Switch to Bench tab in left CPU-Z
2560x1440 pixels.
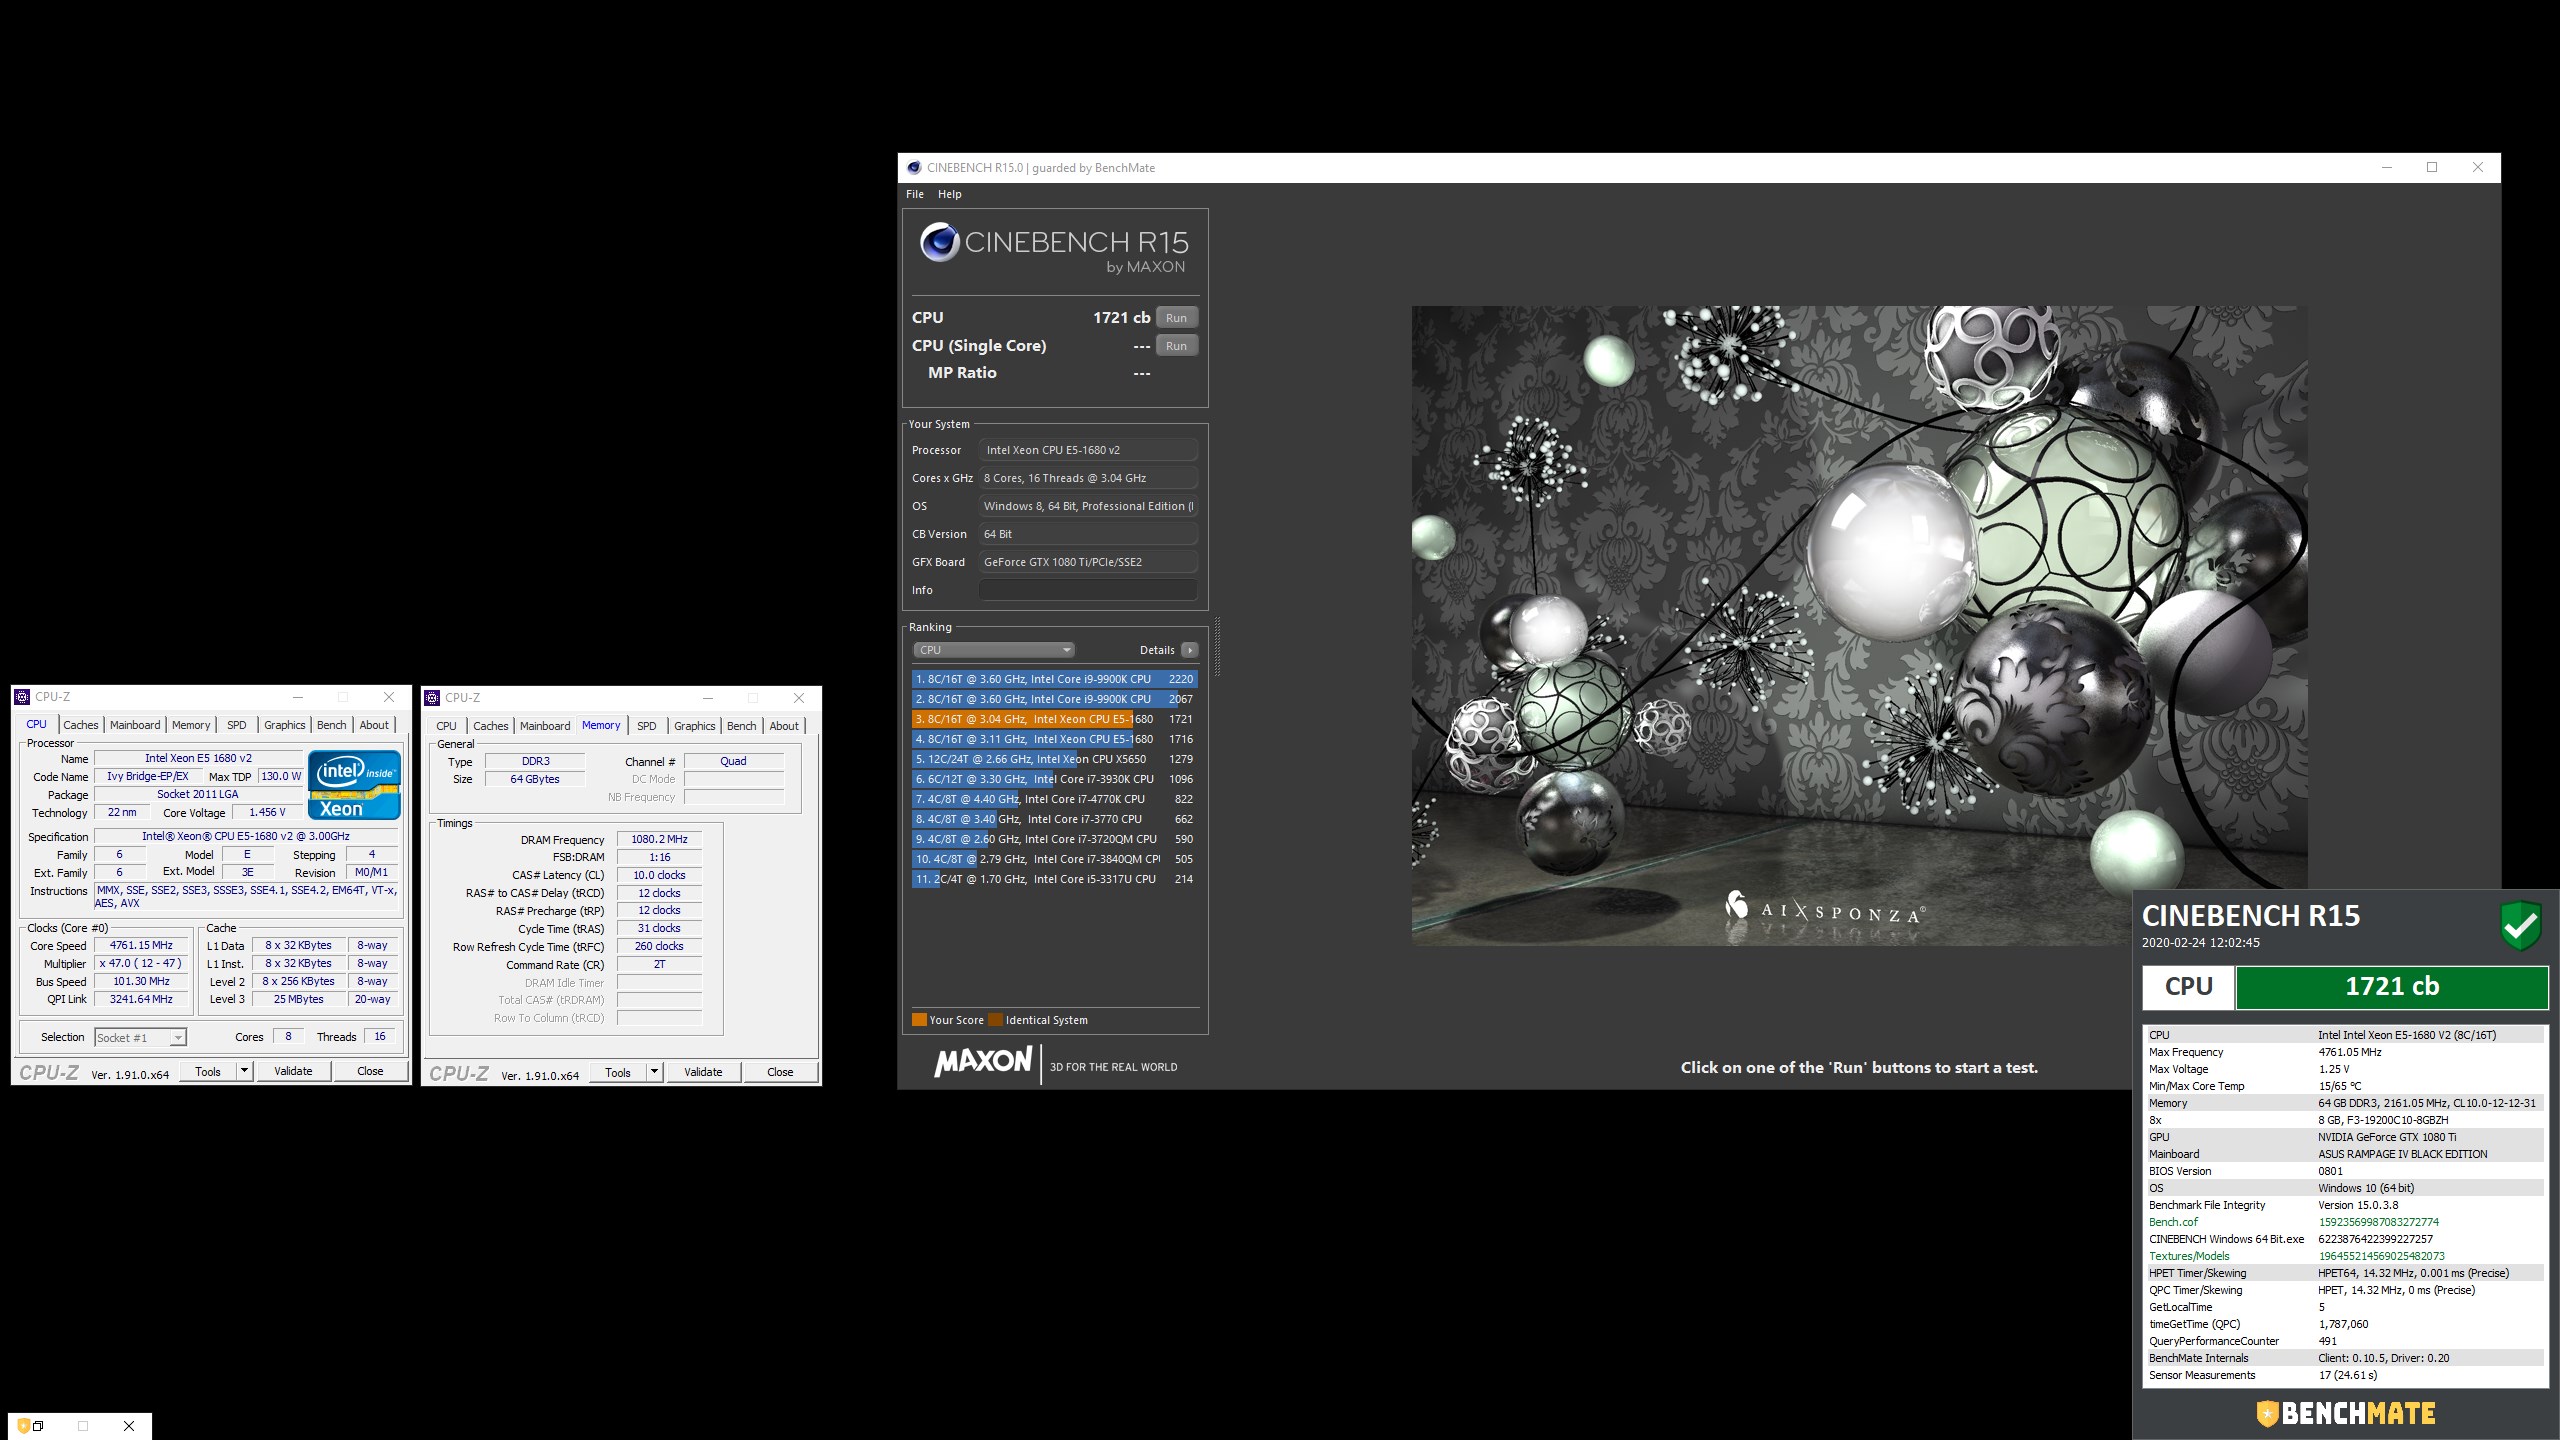coord(332,725)
